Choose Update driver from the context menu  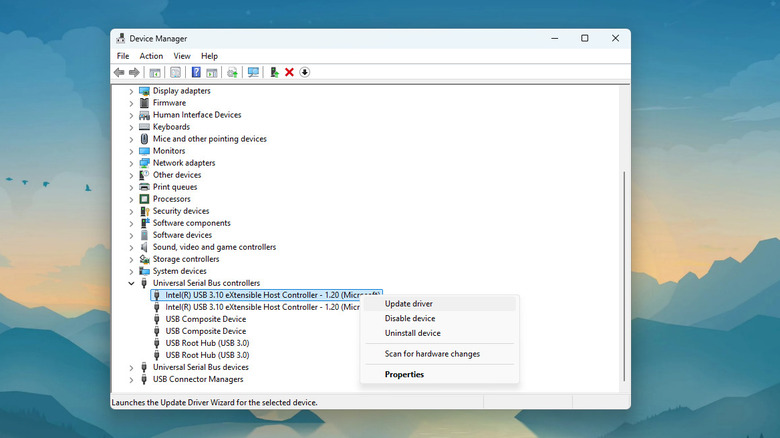409,303
